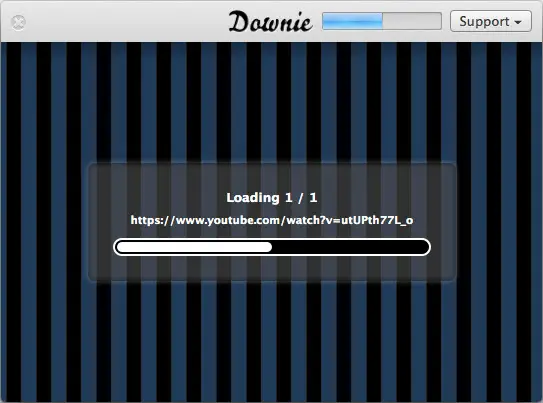543x403 pixels.
Task: Click the translucent loading panel above Loading text
Action: pos(272,177)
